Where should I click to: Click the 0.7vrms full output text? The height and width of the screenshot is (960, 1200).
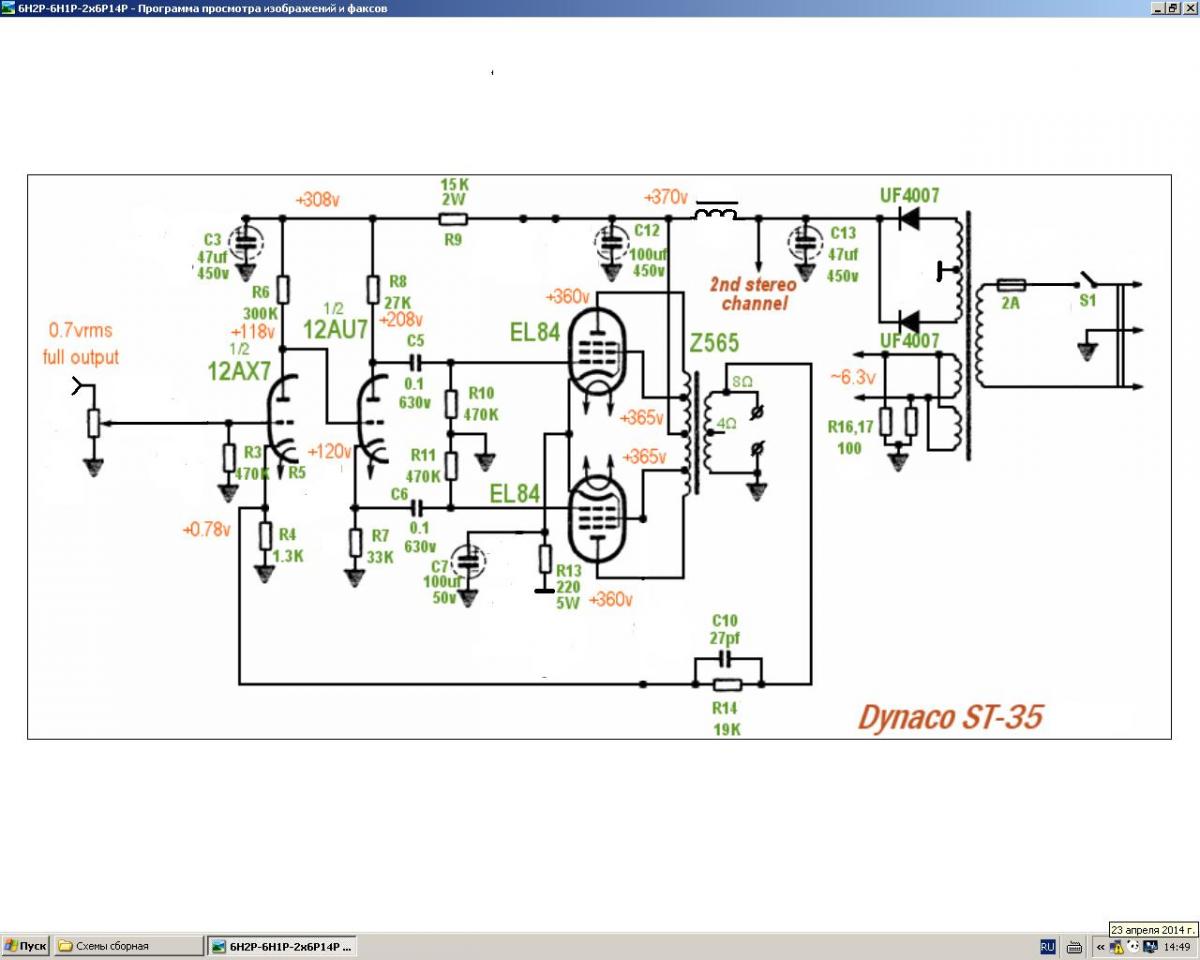tap(81, 343)
